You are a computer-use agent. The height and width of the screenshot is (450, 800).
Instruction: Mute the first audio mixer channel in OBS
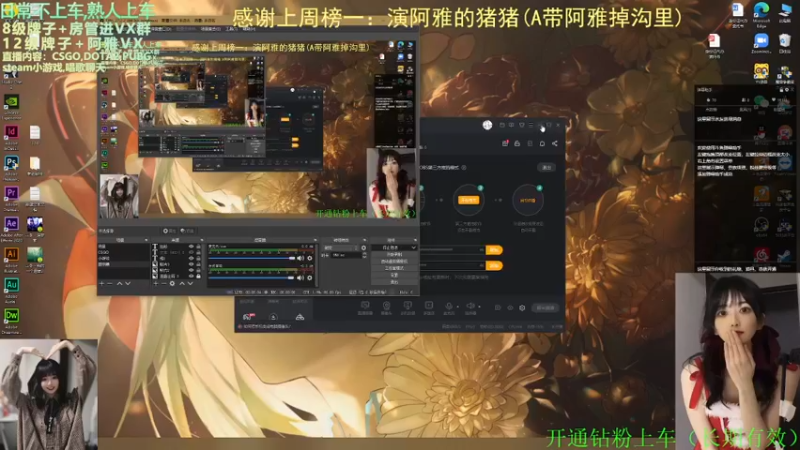point(301,258)
